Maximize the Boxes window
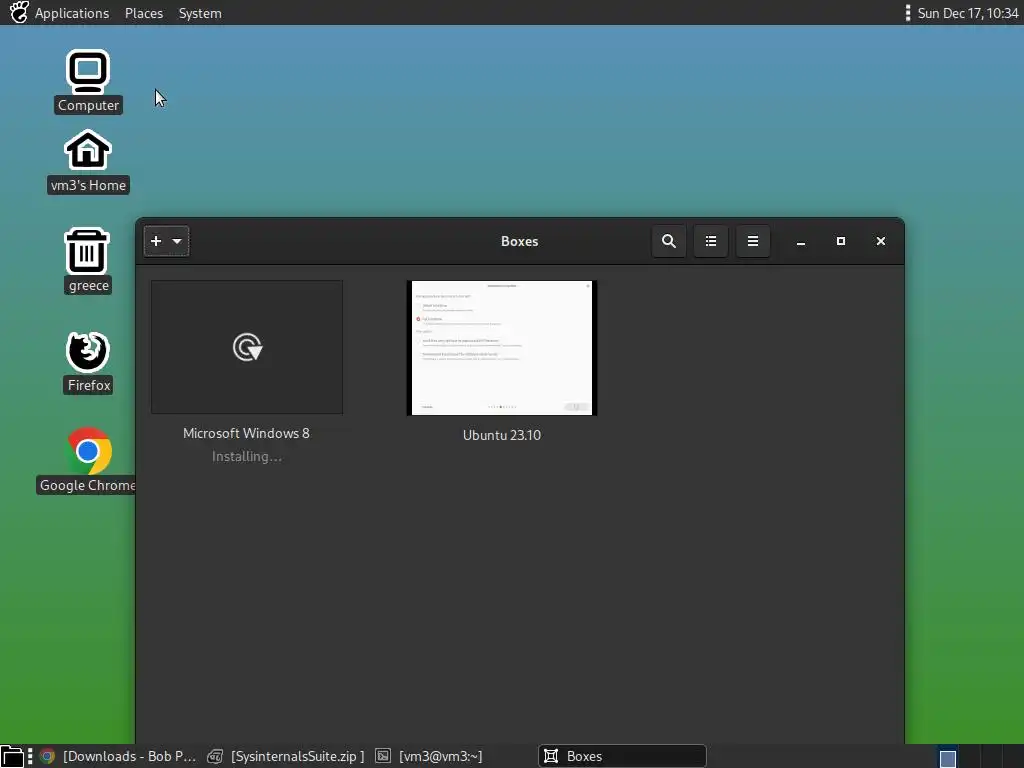 point(840,241)
